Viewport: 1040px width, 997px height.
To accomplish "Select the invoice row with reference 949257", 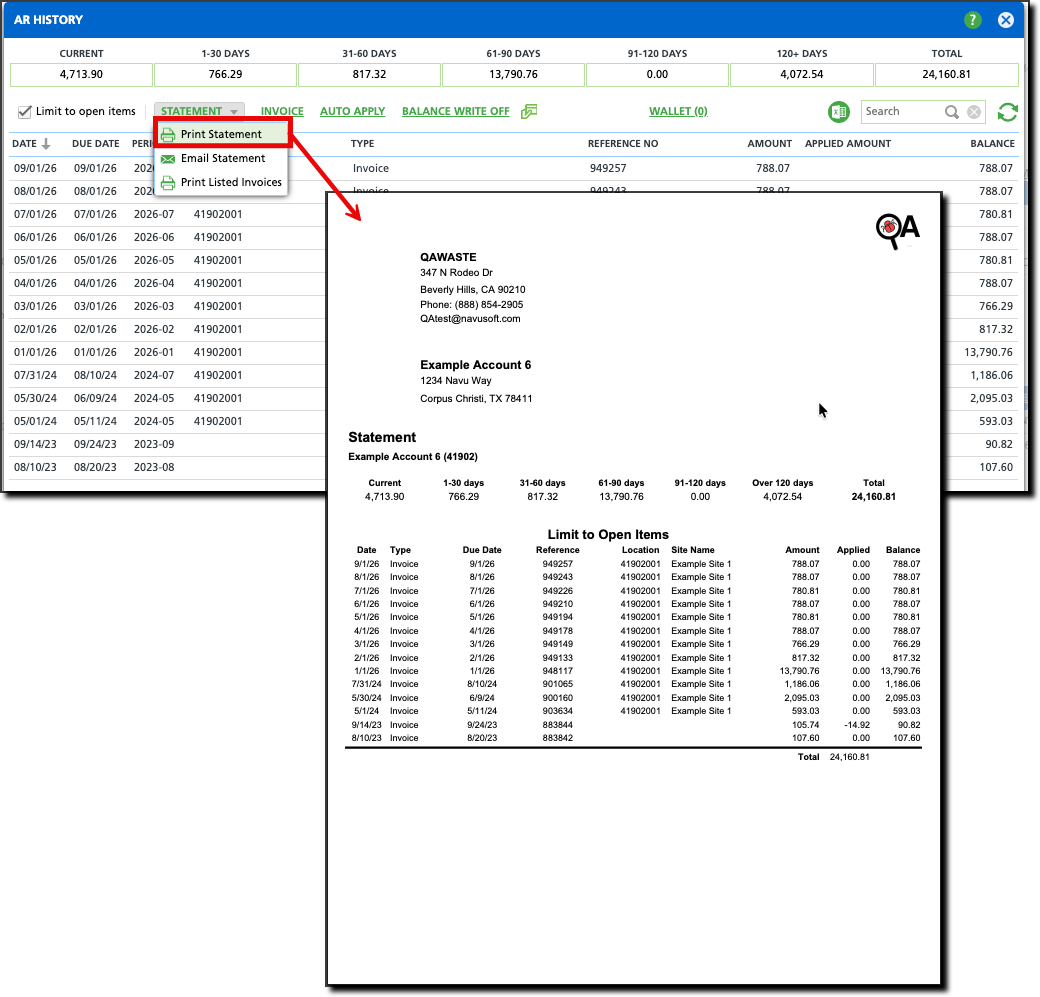I will (x=514, y=168).
